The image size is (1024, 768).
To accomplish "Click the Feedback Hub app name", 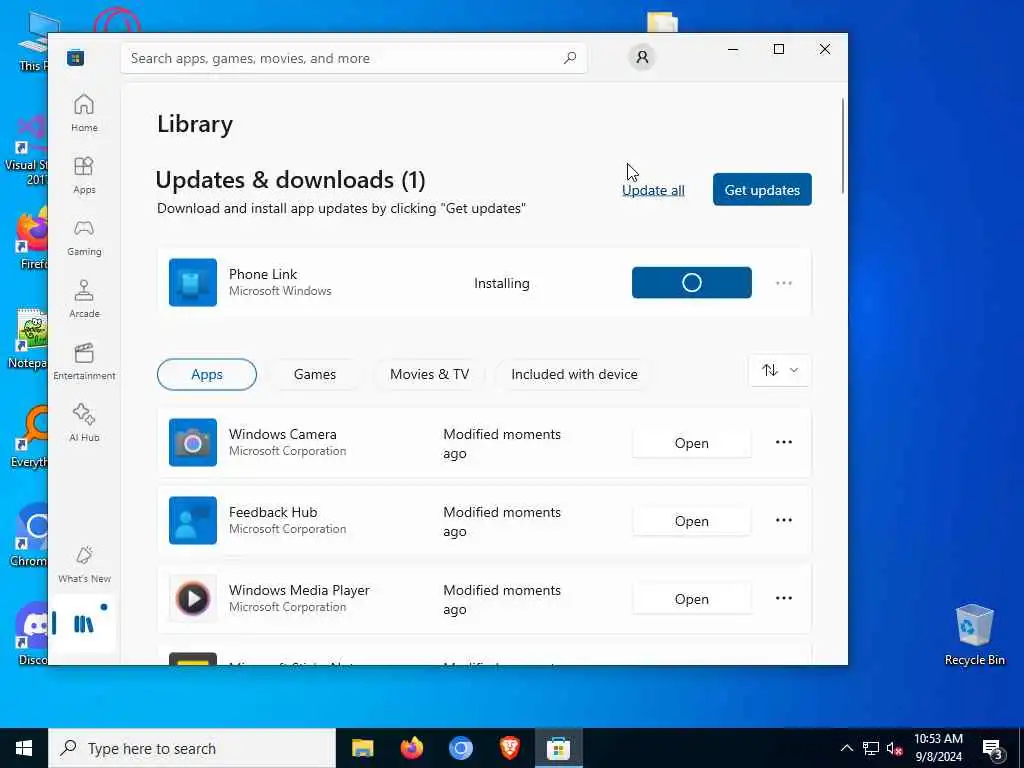I will coord(273,512).
